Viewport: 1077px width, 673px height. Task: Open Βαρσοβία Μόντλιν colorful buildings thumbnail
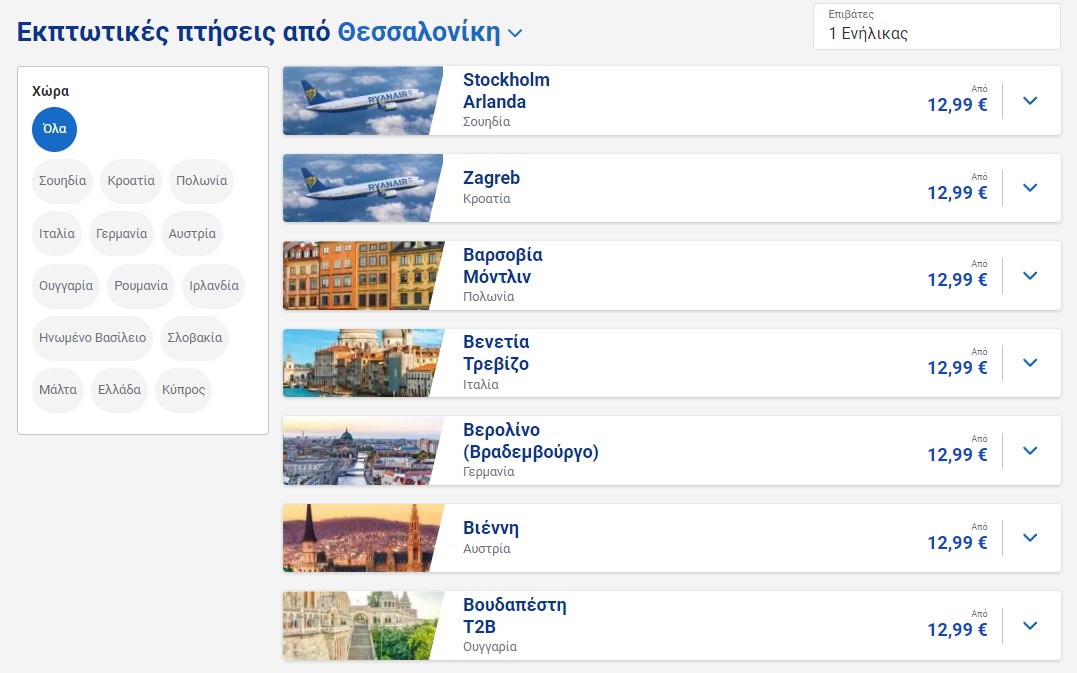click(x=363, y=276)
